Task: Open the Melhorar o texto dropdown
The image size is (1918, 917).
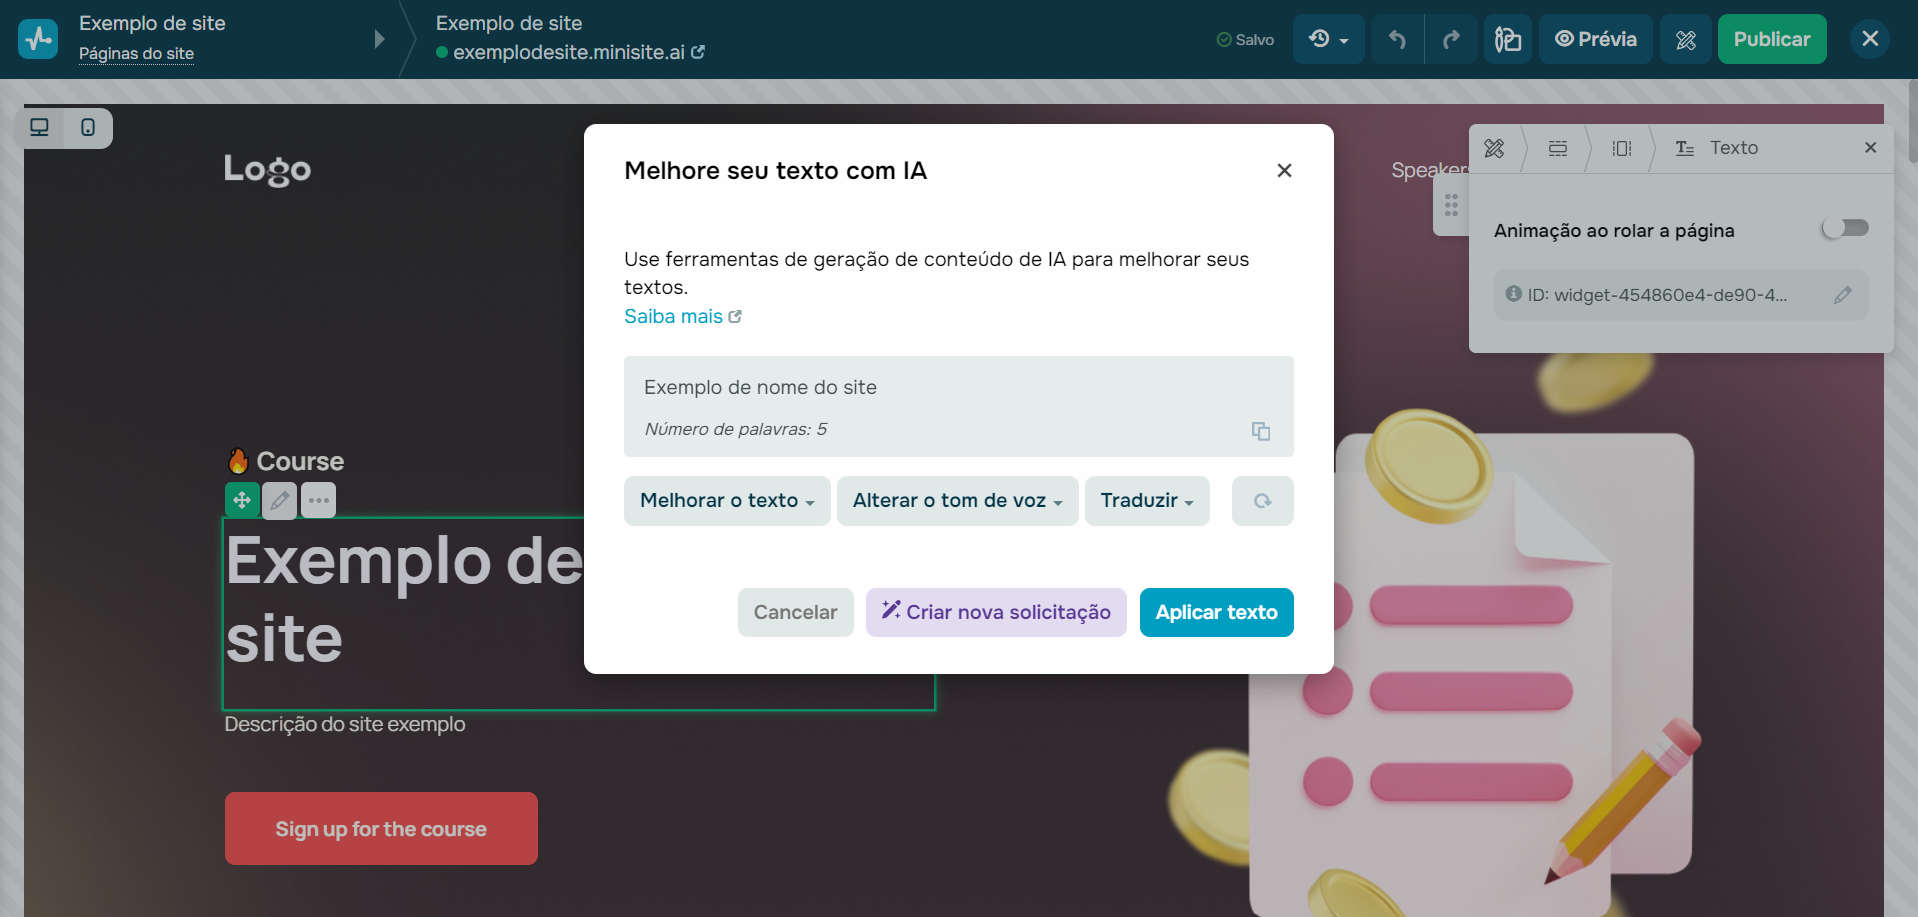Action: point(727,500)
